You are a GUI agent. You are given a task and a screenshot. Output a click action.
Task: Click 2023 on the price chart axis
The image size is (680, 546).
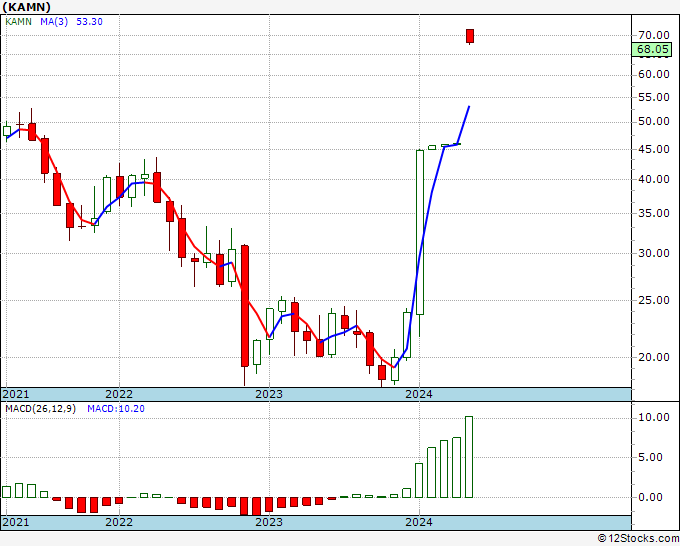[x=269, y=394]
